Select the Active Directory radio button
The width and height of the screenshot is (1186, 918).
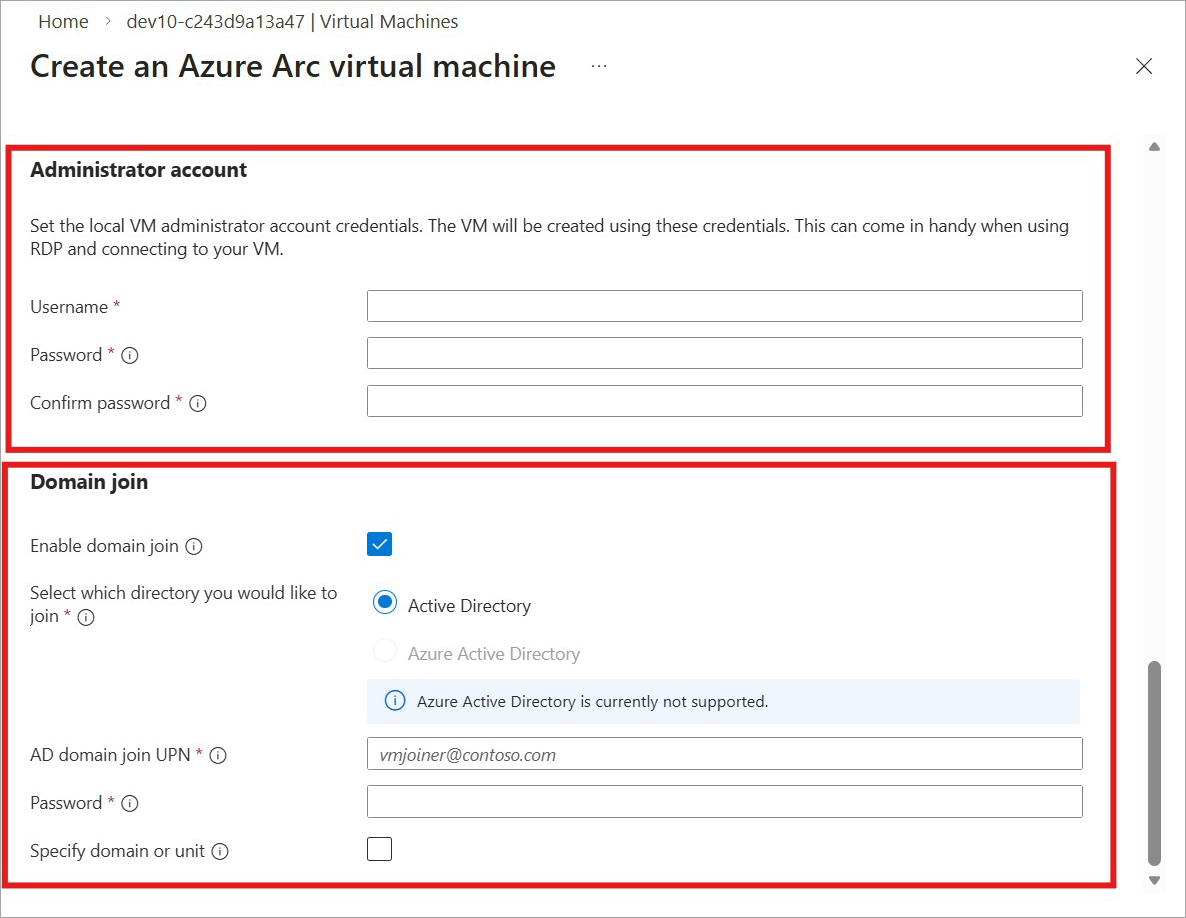click(385, 603)
